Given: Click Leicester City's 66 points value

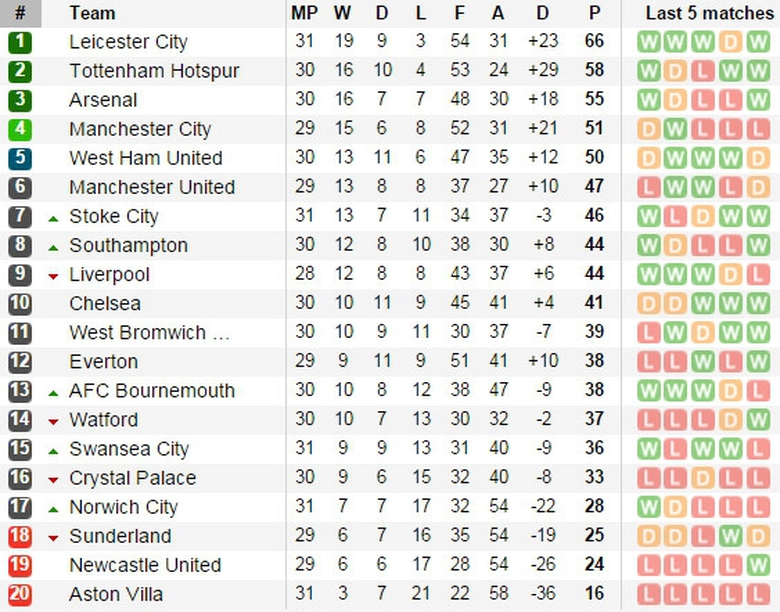Looking at the screenshot, I should (595, 43).
